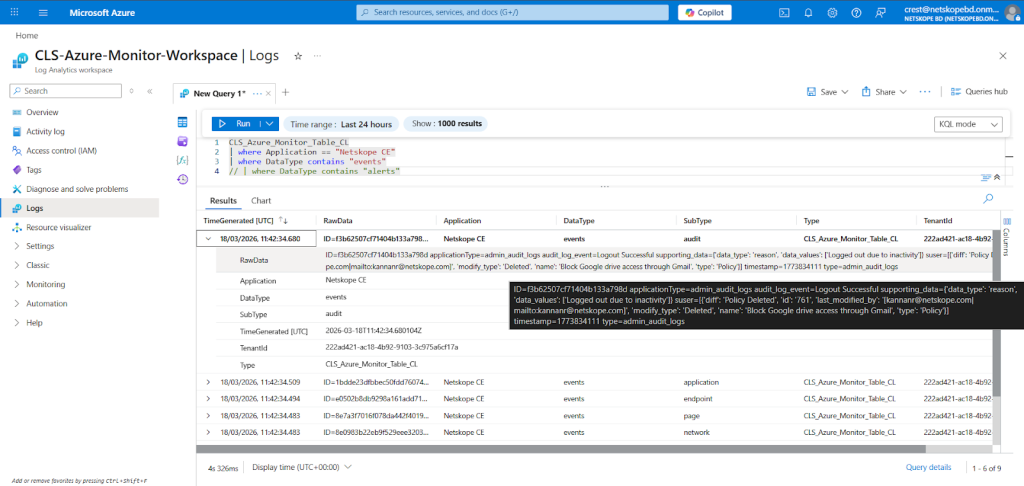
Task: Focus the top Search resources bar
Action: point(513,12)
